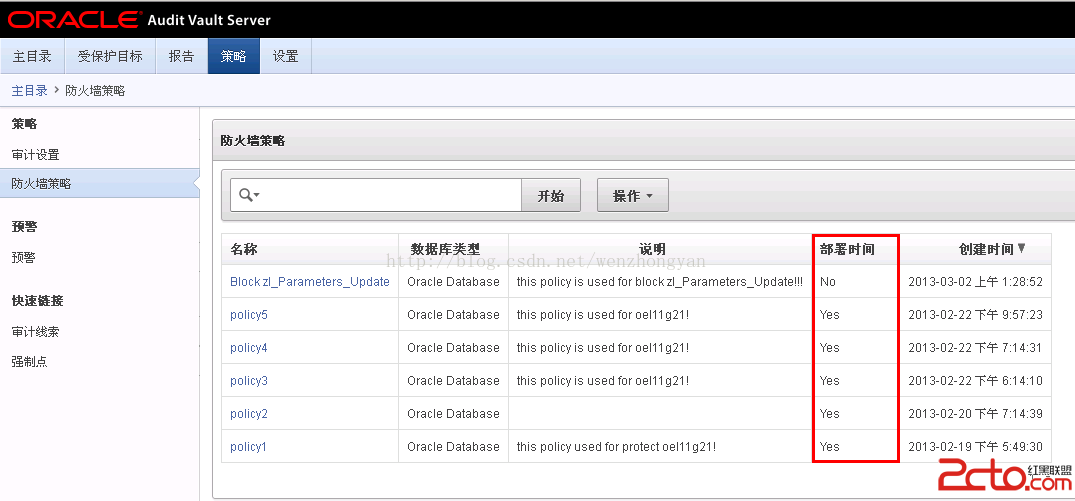The height and width of the screenshot is (501, 1075).
Task: Click Oracle Database cell in policy2 row
Action: (453, 413)
